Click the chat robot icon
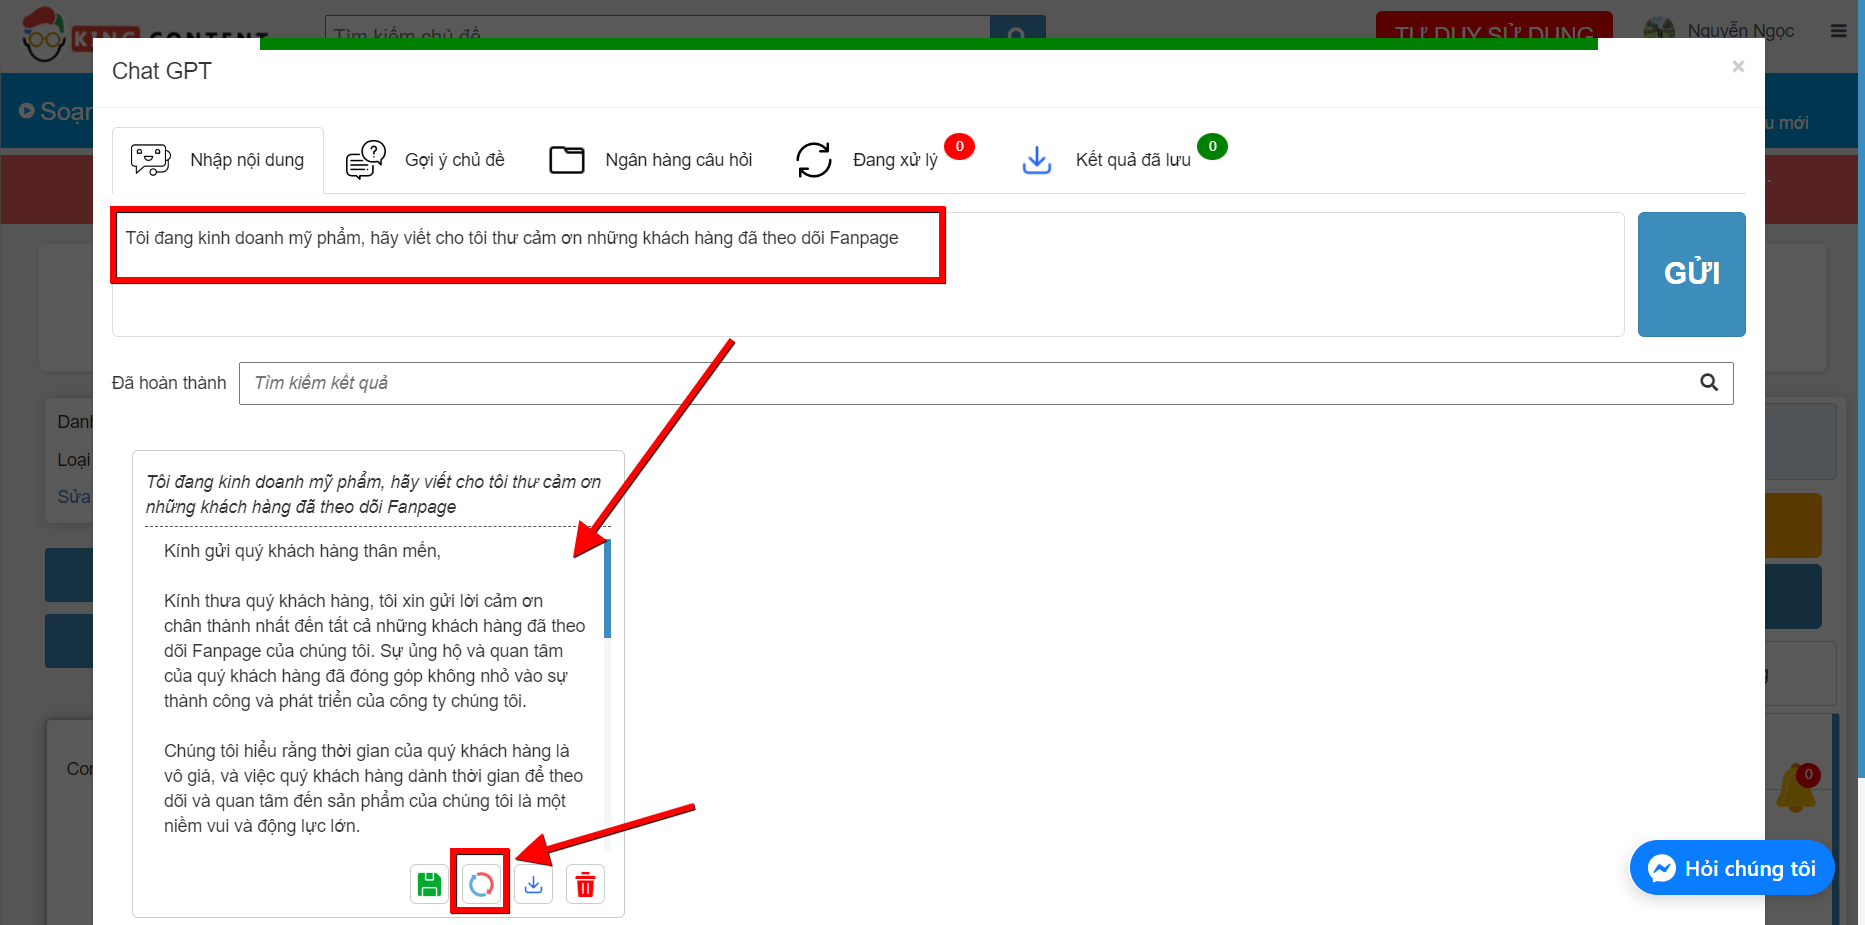The height and width of the screenshot is (925, 1865). 151,160
